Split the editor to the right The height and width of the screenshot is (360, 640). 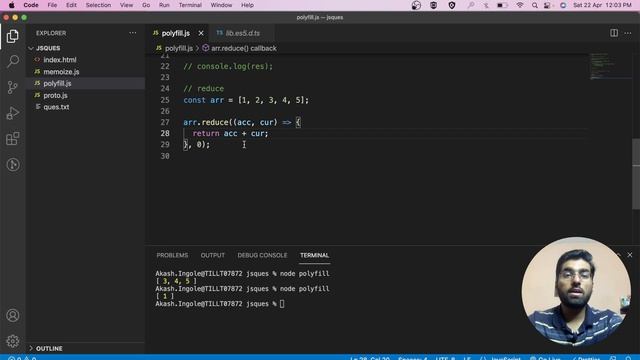[x=613, y=33]
